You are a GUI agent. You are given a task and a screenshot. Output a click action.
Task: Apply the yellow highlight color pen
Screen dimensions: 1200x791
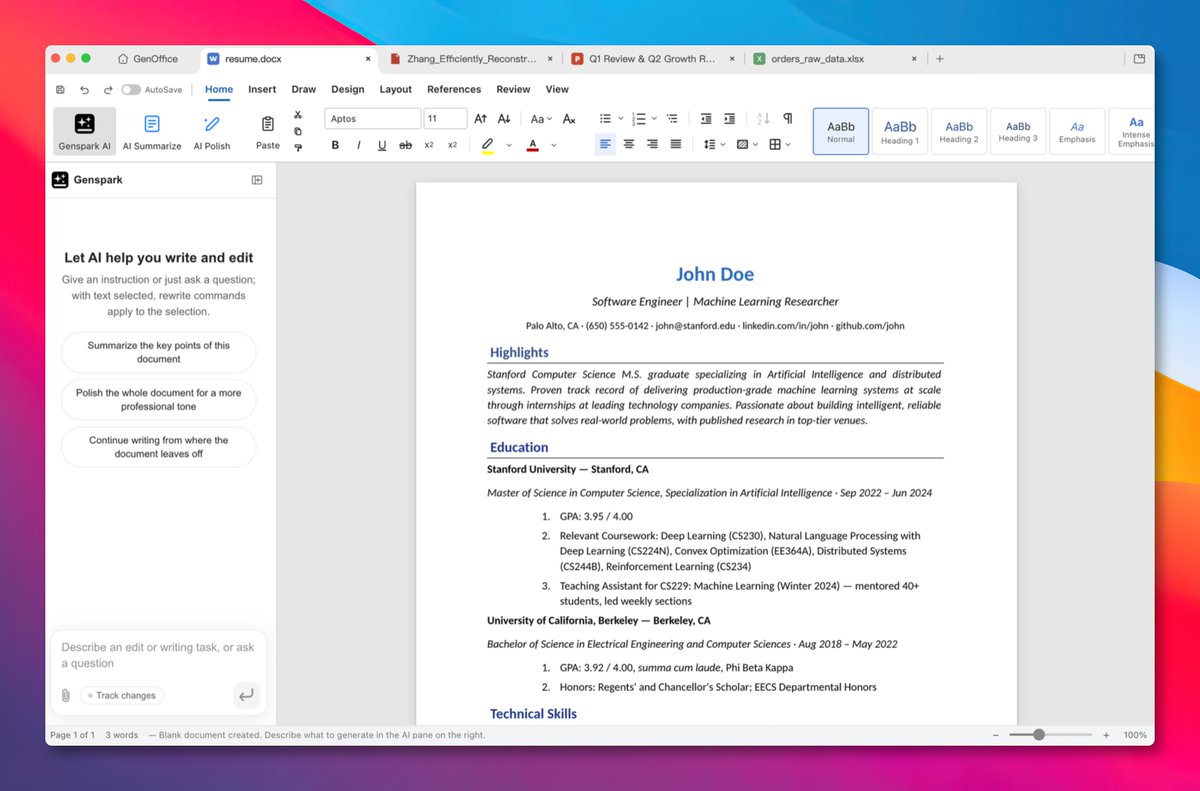pos(488,145)
